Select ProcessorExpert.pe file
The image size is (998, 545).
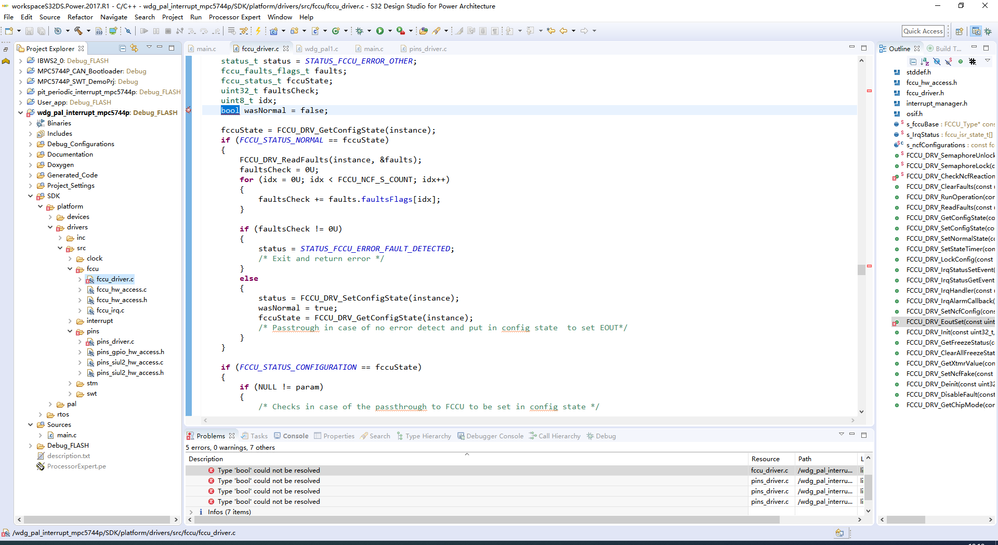(x=76, y=467)
